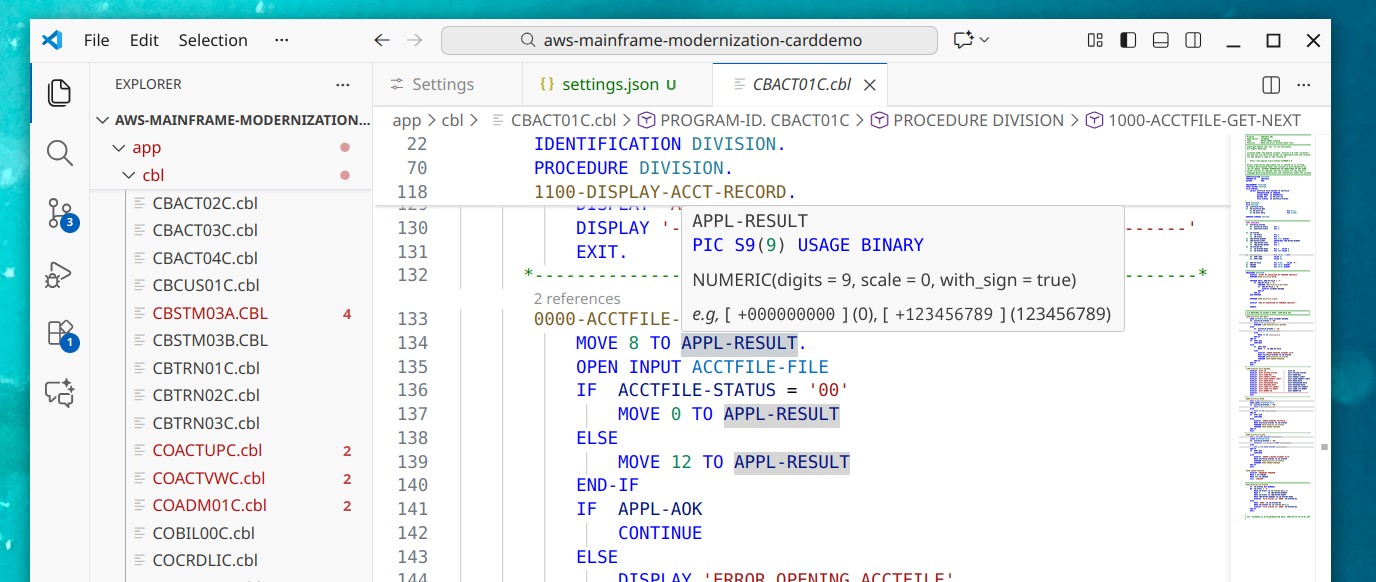The image size is (1376, 582).
Task: Open the Run and Debug view
Action: 60,274
